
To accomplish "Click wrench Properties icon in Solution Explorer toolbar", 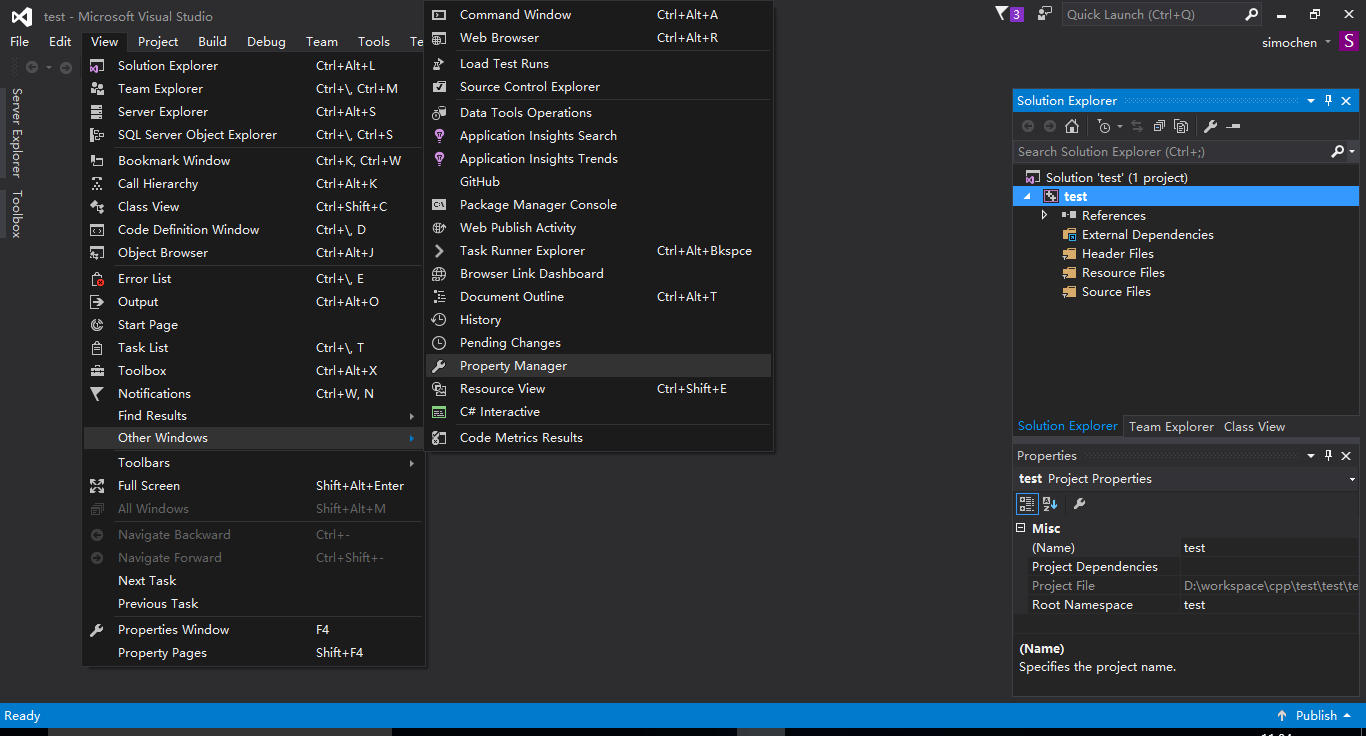I will tap(1210, 126).
